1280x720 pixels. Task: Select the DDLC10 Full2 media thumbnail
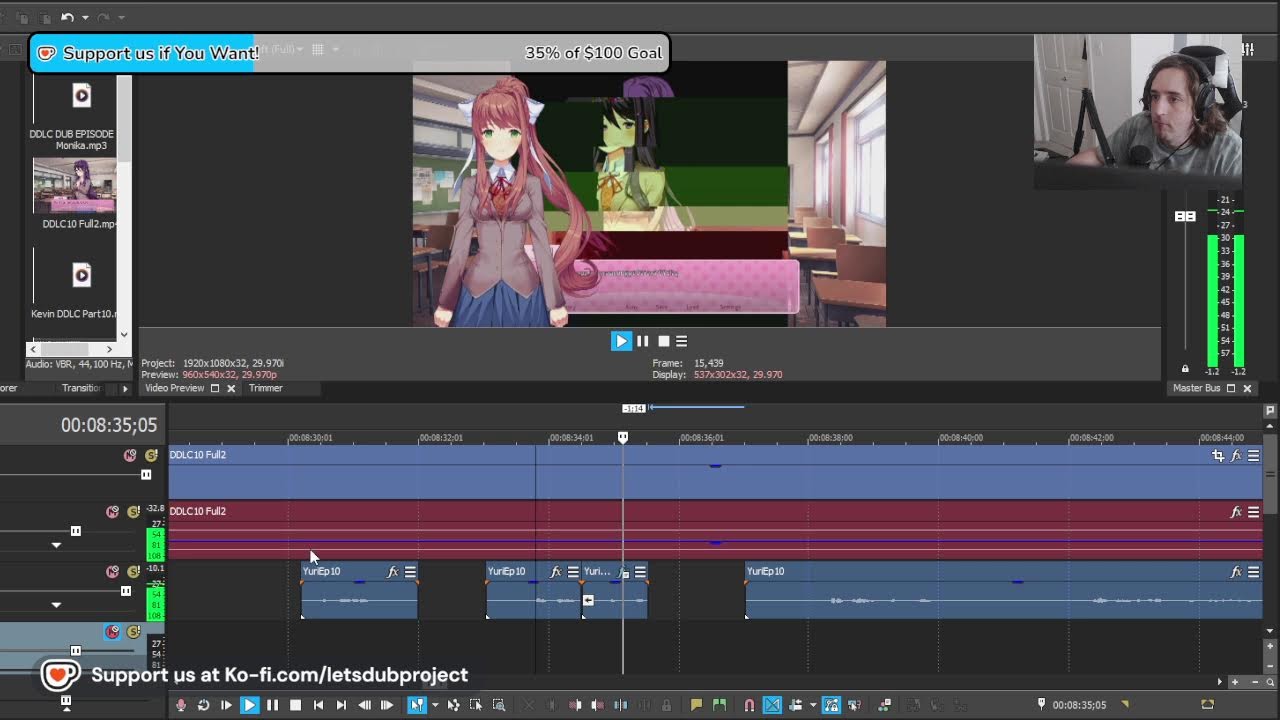coord(74,186)
